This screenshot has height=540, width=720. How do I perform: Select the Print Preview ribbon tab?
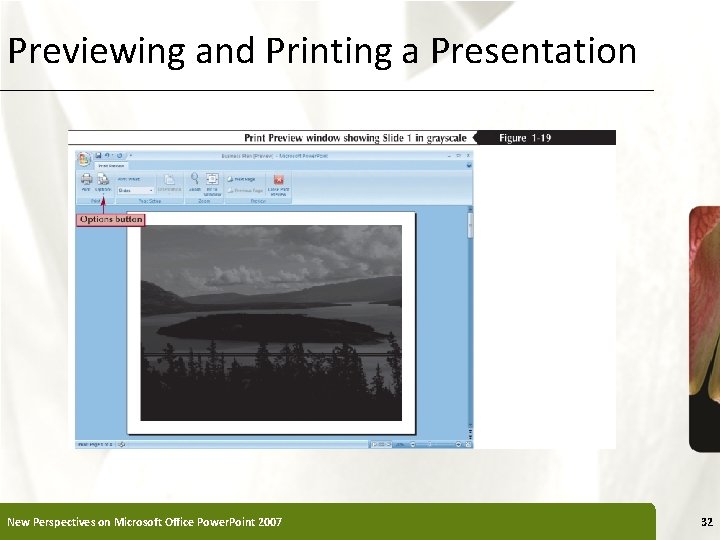click(112, 166)
